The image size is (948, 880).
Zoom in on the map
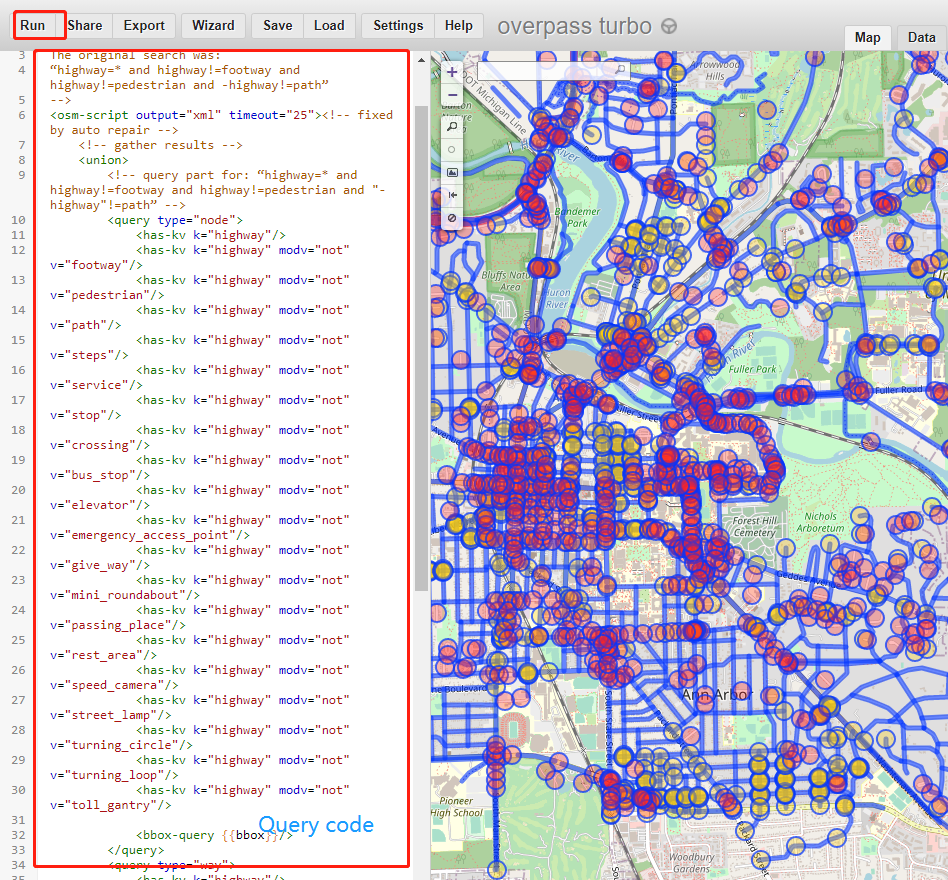pyautogui.click(x=452, y=72)
